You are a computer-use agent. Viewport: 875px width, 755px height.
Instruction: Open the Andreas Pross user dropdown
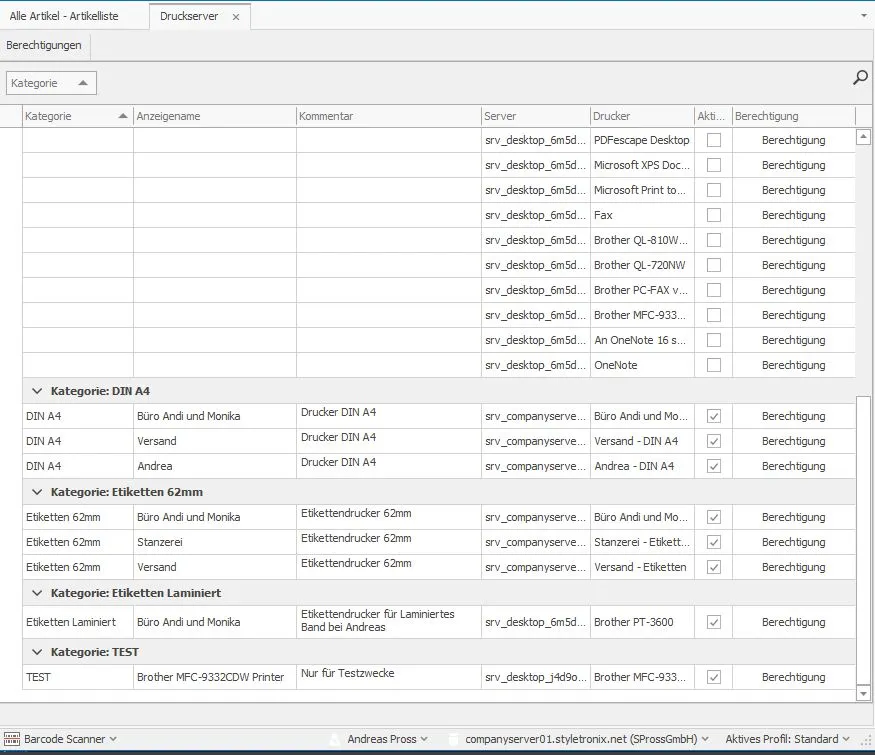coord(424,739)
